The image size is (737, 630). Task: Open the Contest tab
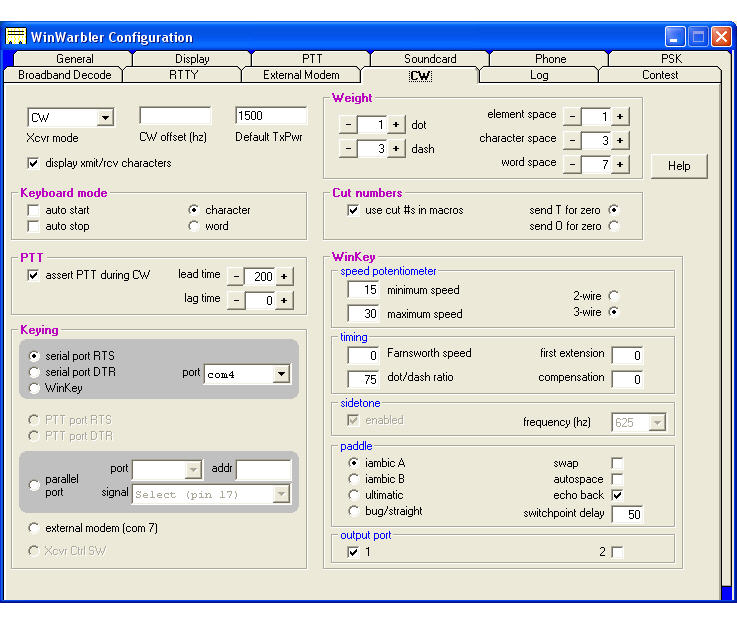pyautogui.click(x=660, y=75)
